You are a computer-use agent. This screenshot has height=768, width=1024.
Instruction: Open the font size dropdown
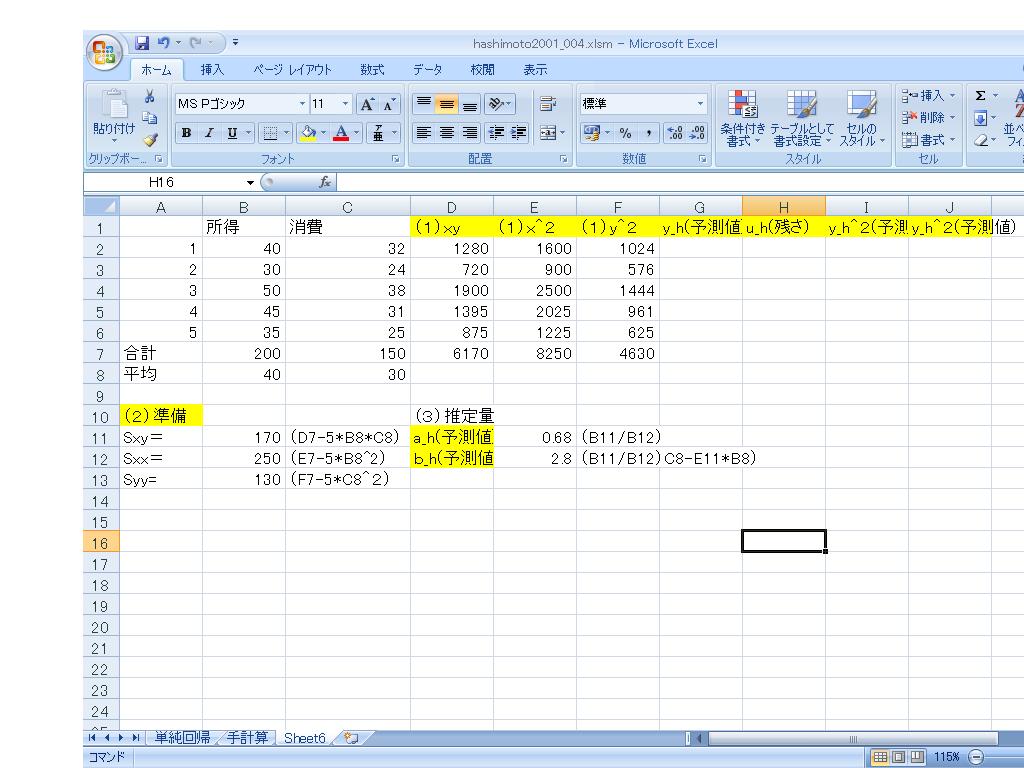(x=345, y=104)
